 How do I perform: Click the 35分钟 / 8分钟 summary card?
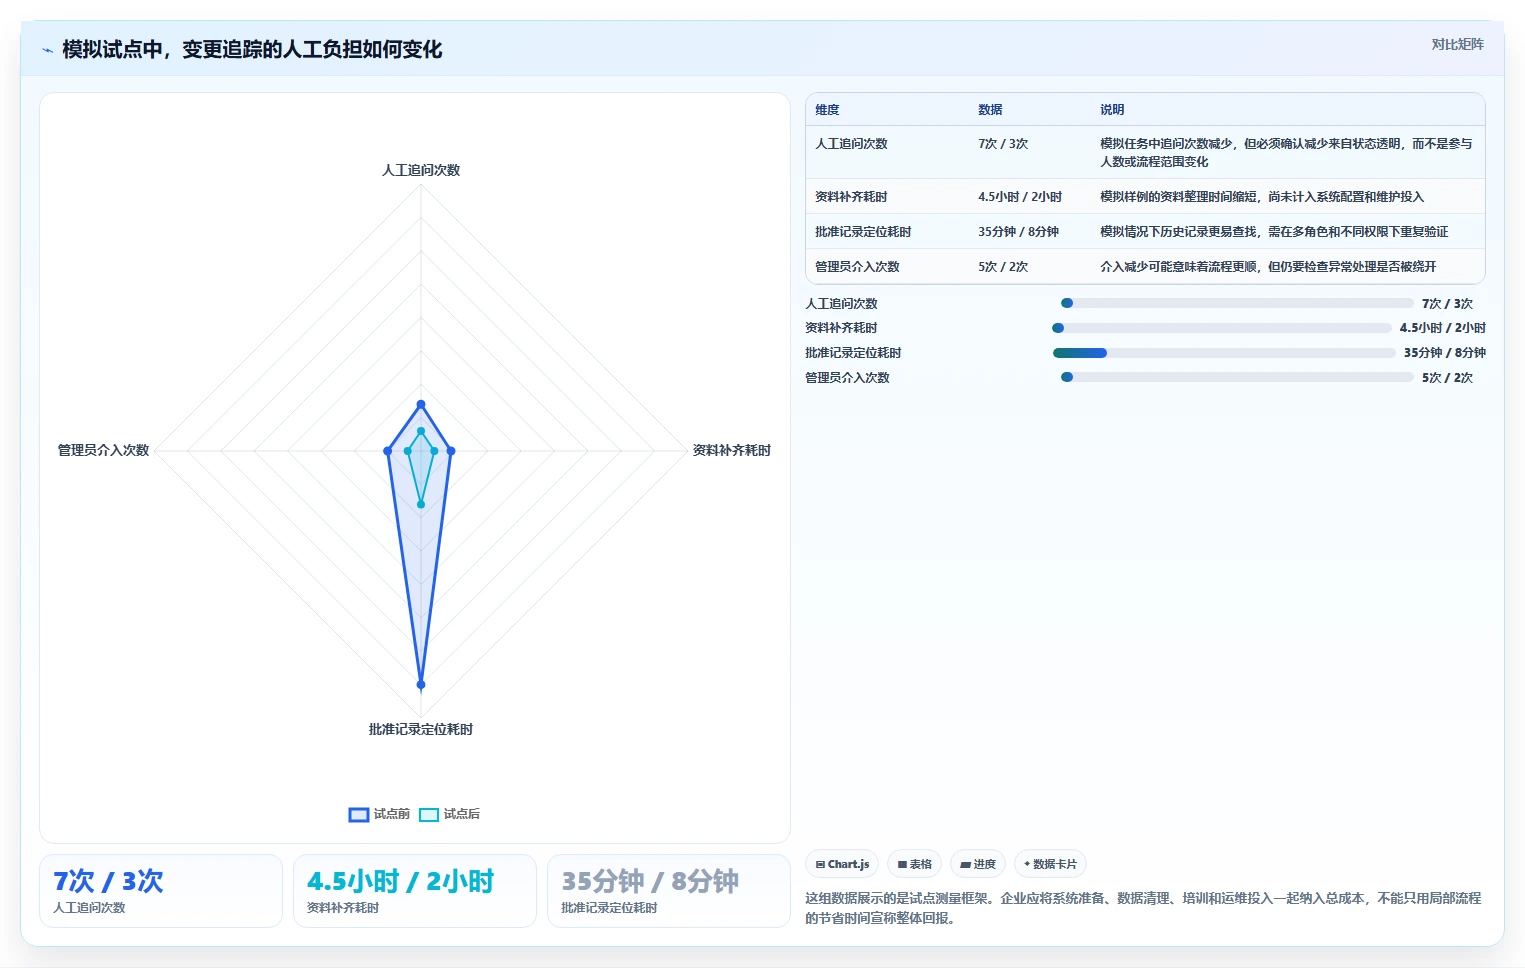(x=669, y=891)
